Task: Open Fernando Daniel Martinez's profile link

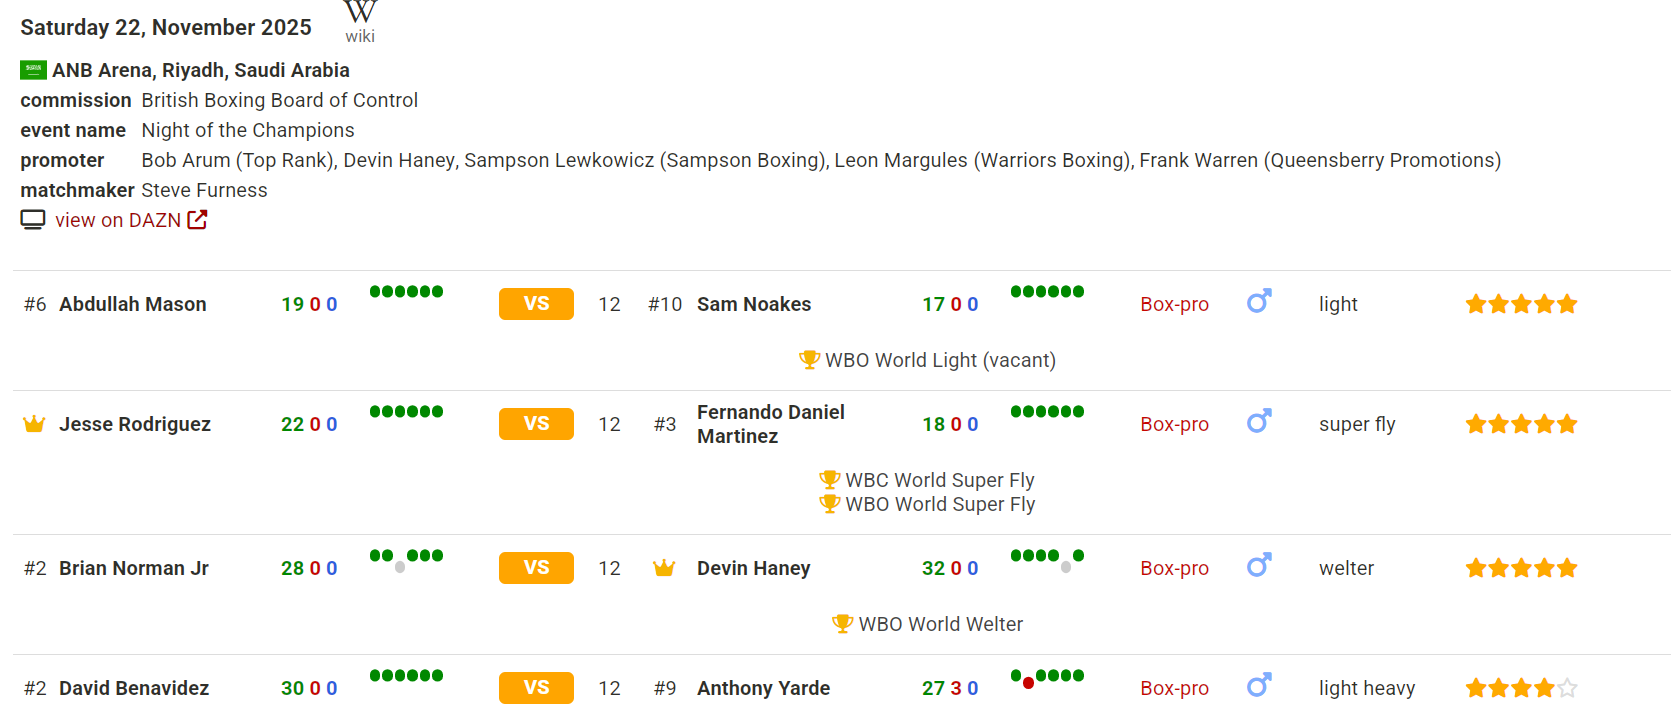Action: tap(770, 424)
